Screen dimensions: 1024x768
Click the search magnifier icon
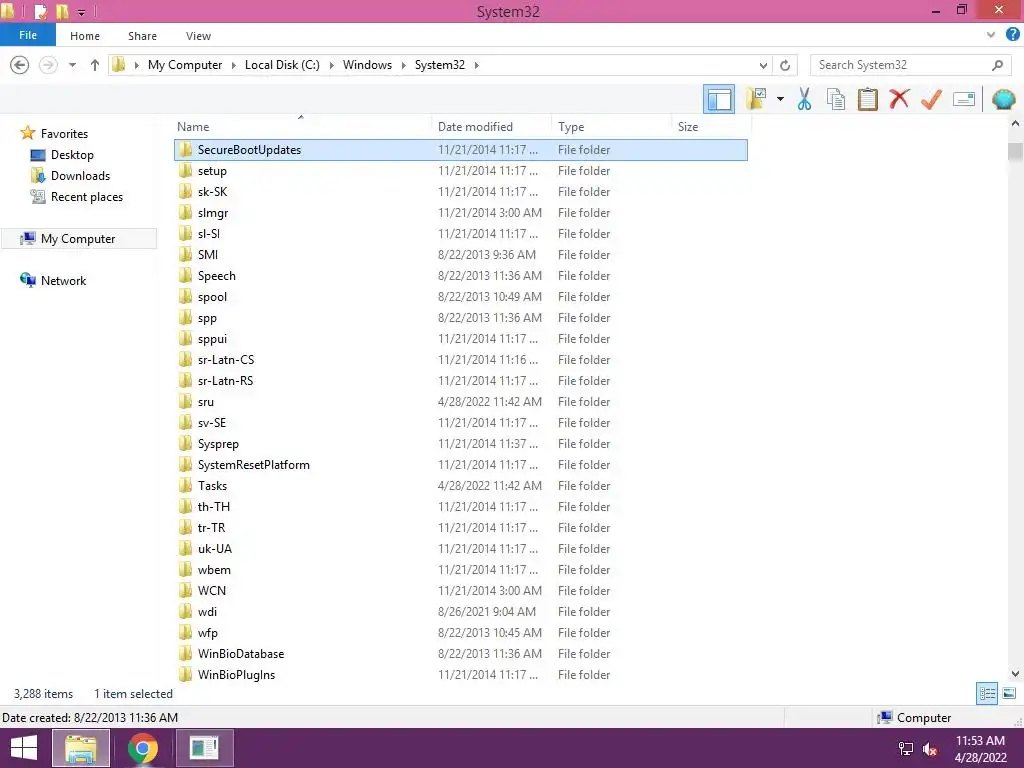click(997, 65)
